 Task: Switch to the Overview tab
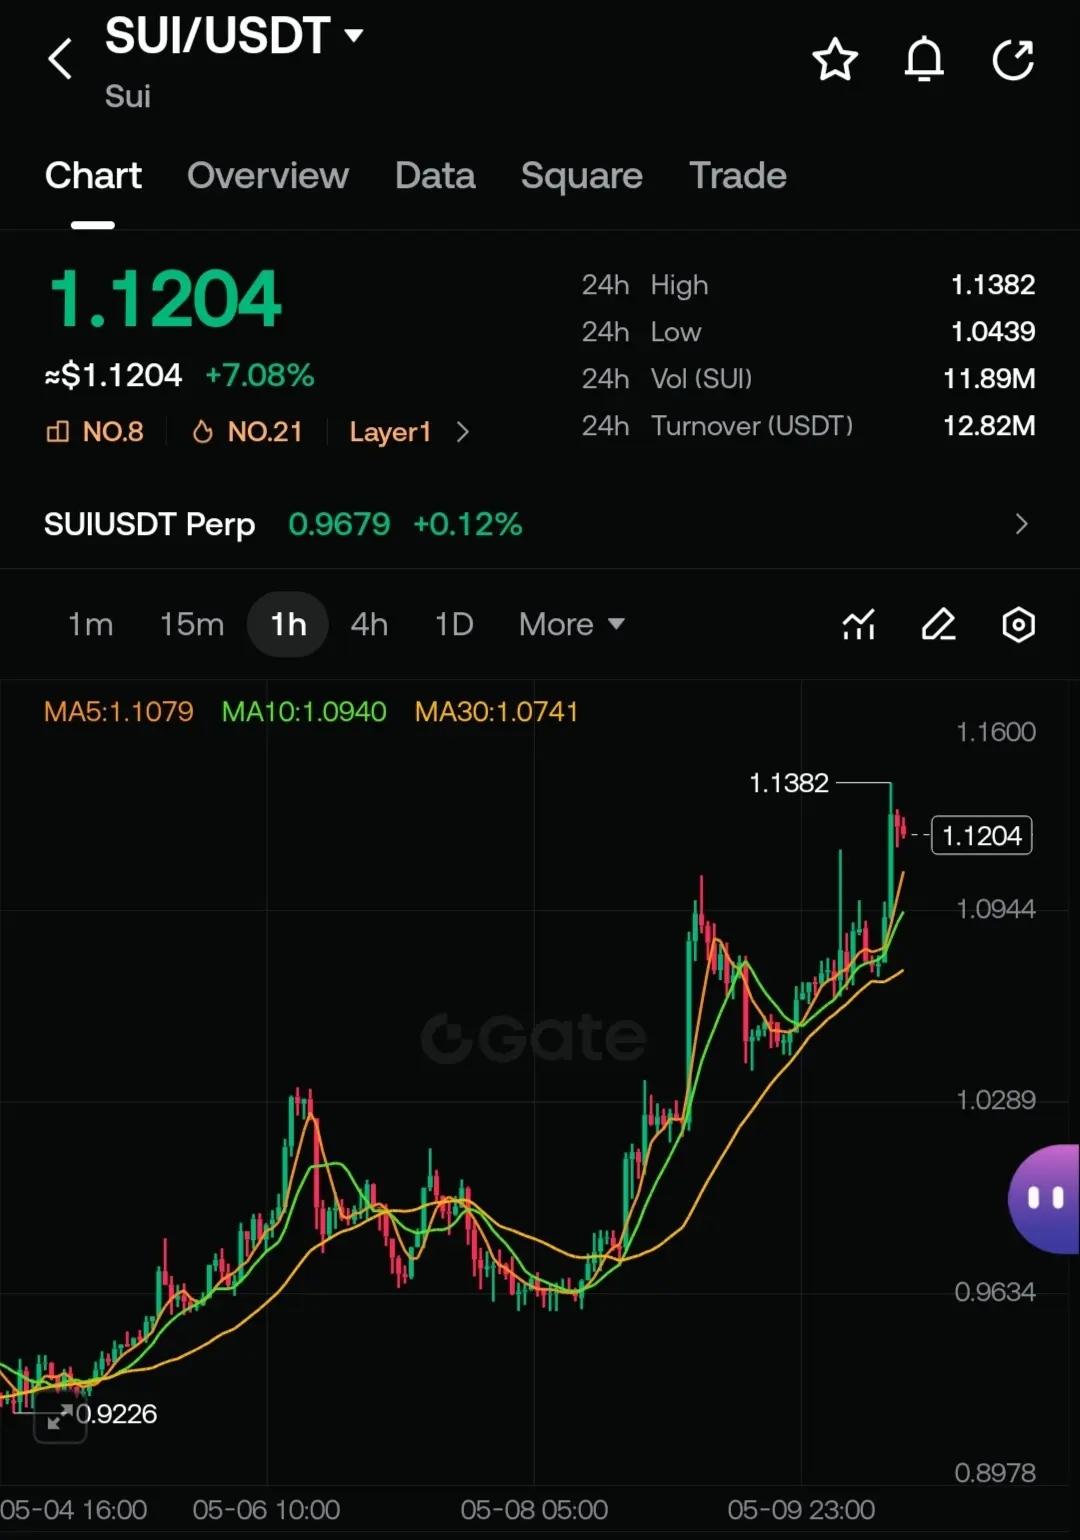[268, 176]
